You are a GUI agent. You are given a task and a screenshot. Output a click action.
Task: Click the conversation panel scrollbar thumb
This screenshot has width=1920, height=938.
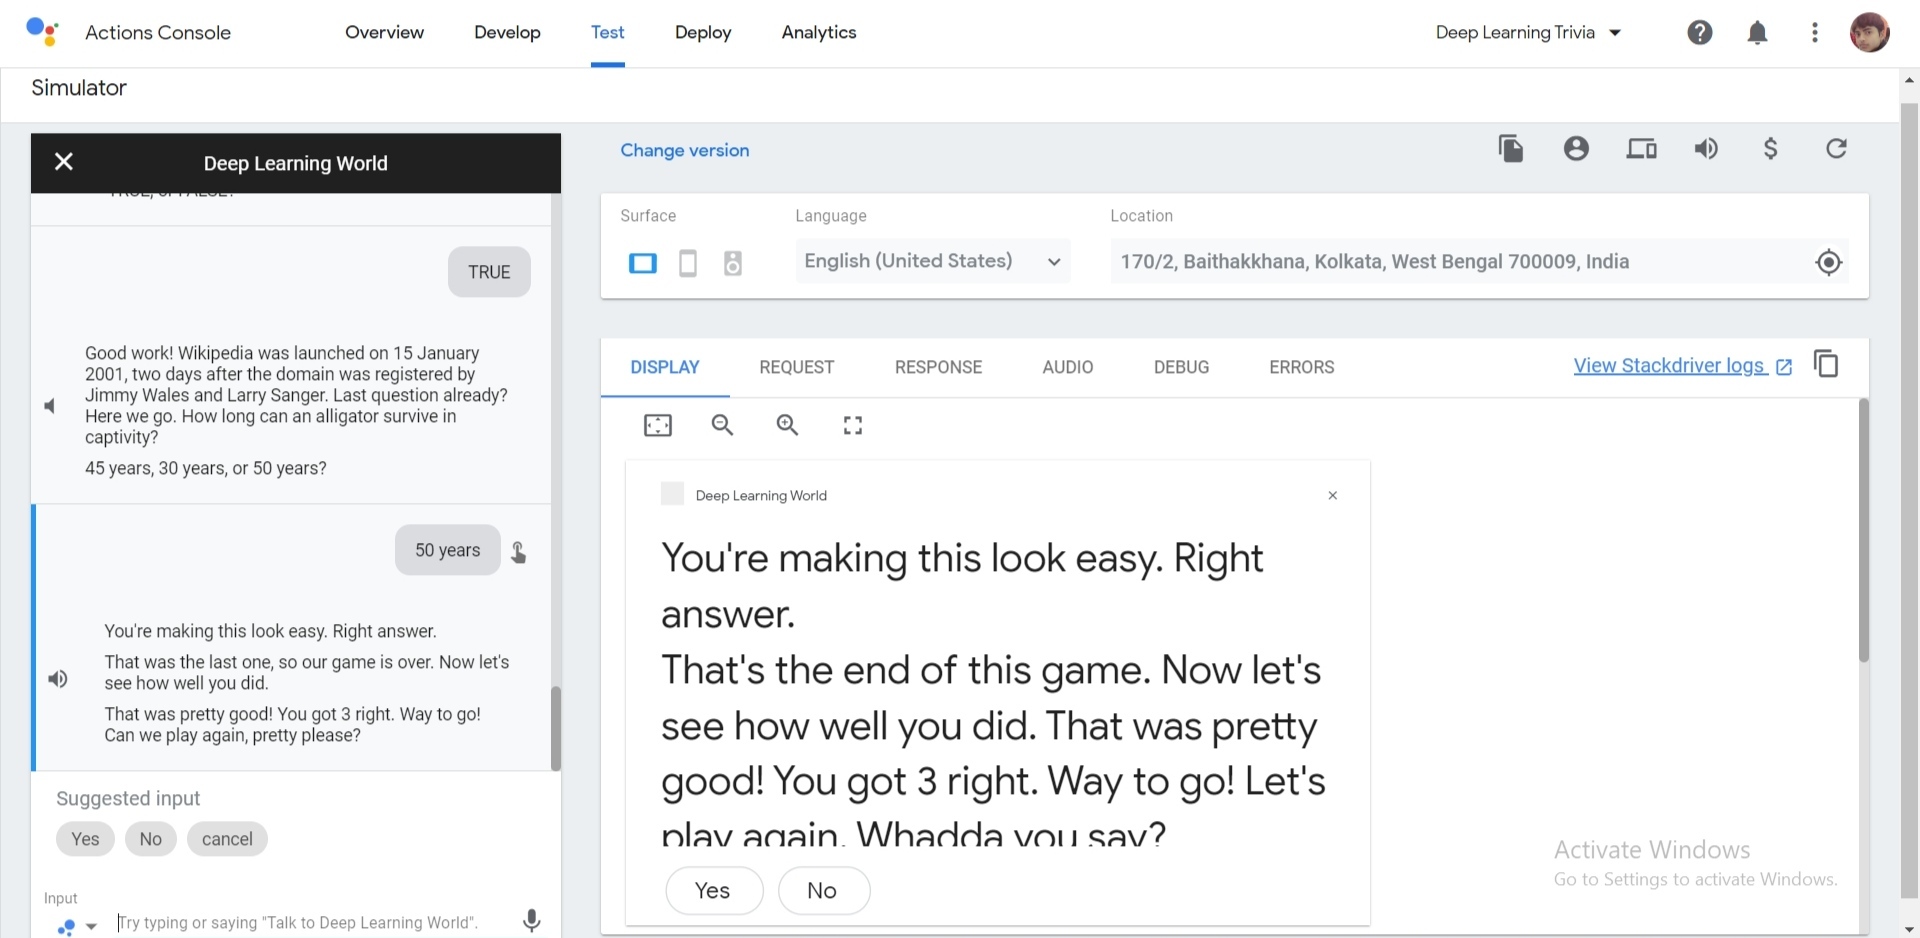click(x=556, y=727)
